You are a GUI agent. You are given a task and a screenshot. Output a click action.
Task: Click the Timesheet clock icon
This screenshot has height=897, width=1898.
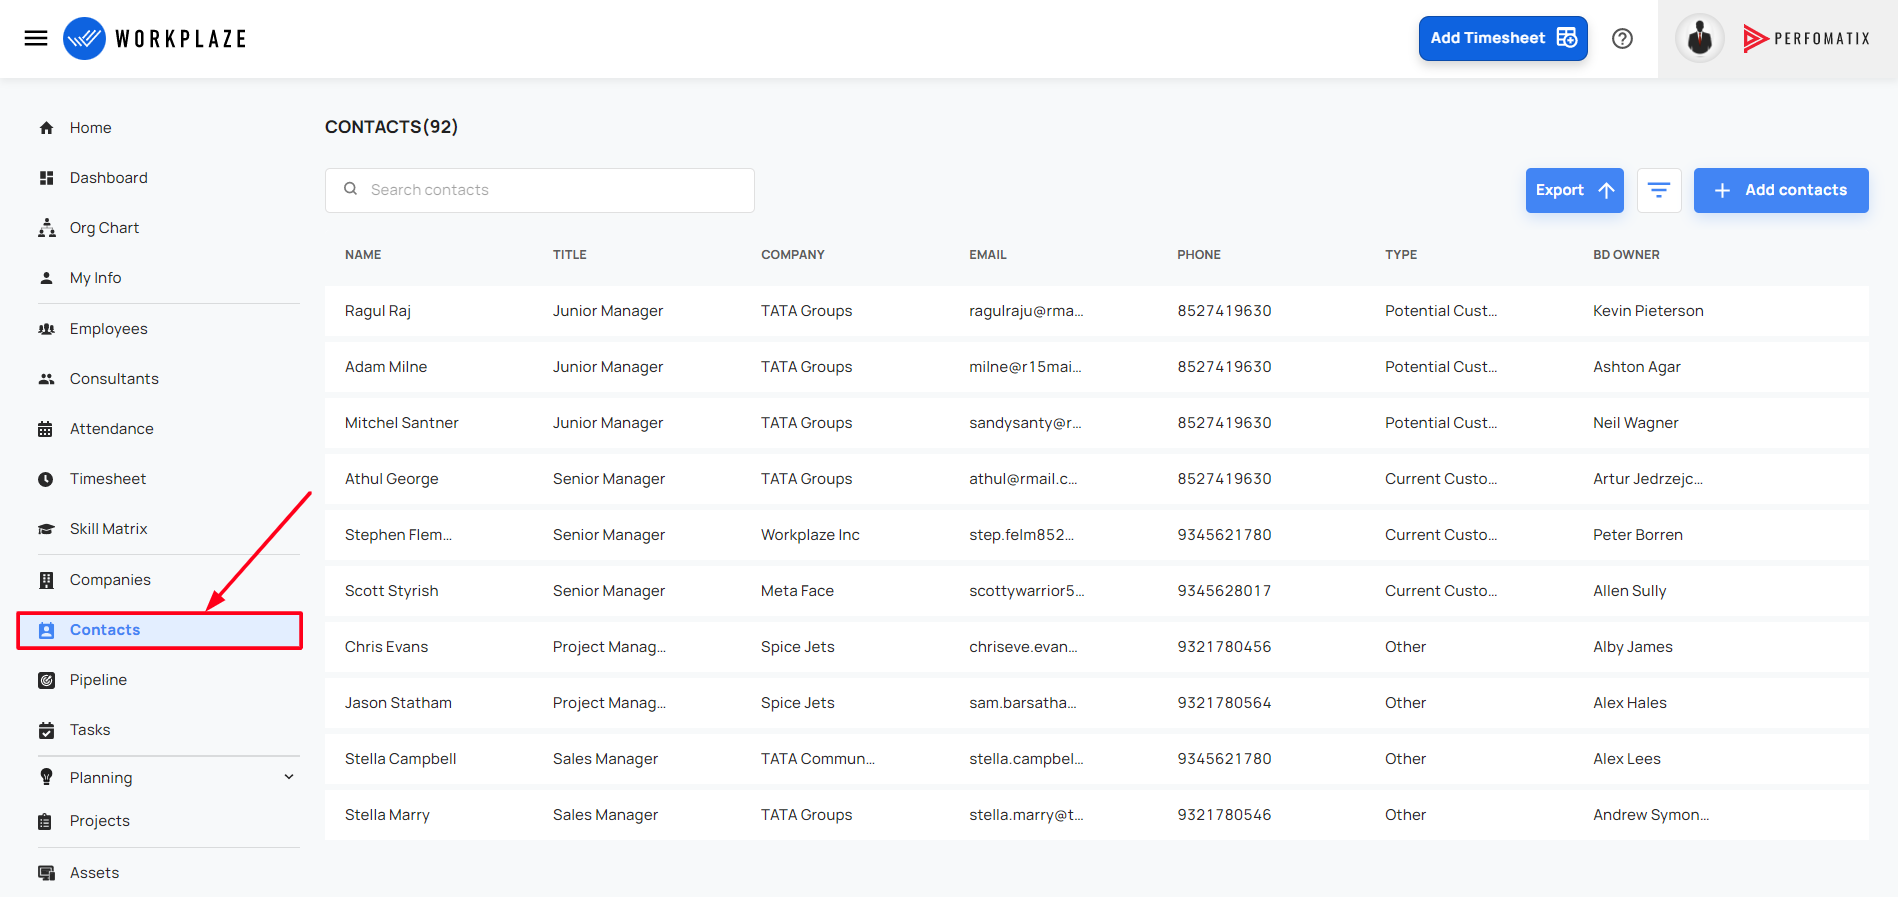click(46, 479)
